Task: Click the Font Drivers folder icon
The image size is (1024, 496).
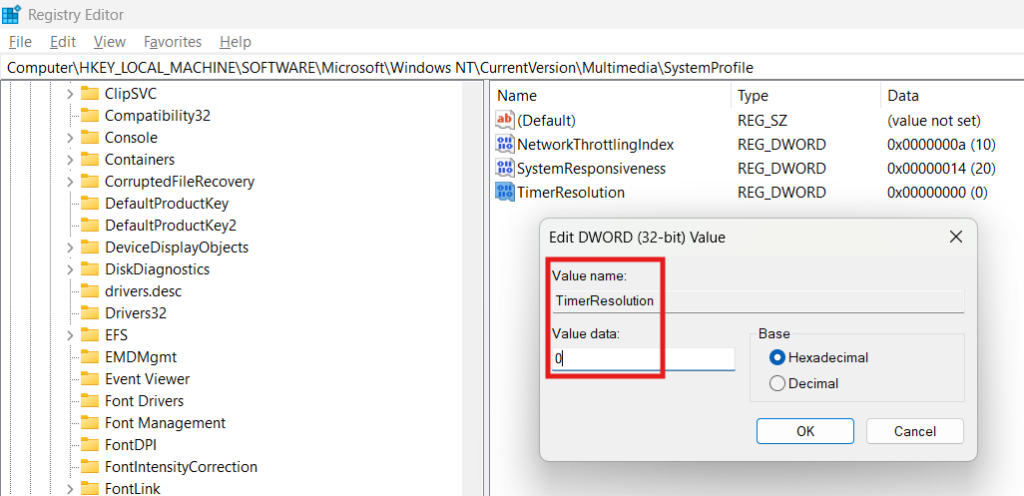Action: coord(91,401)
